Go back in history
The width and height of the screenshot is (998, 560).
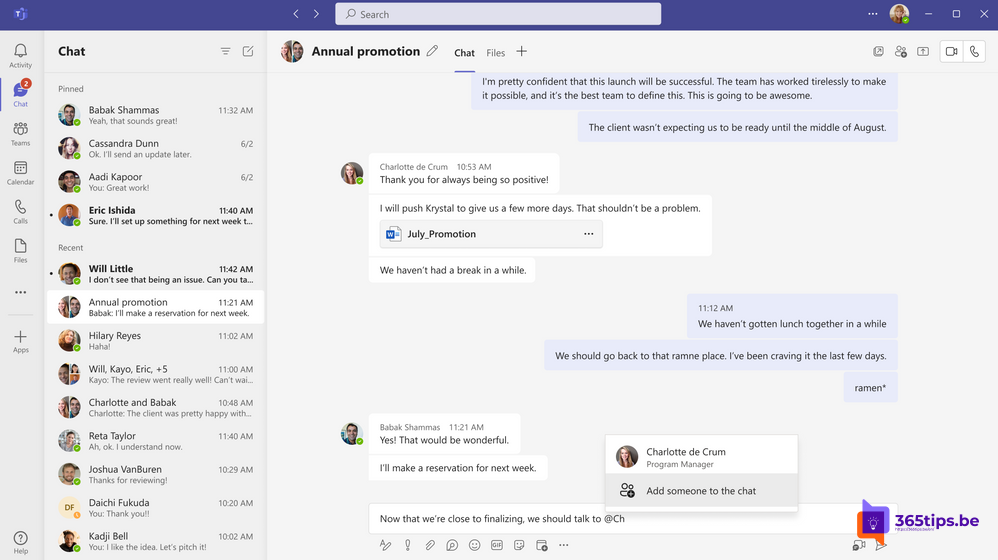[296, 14]
